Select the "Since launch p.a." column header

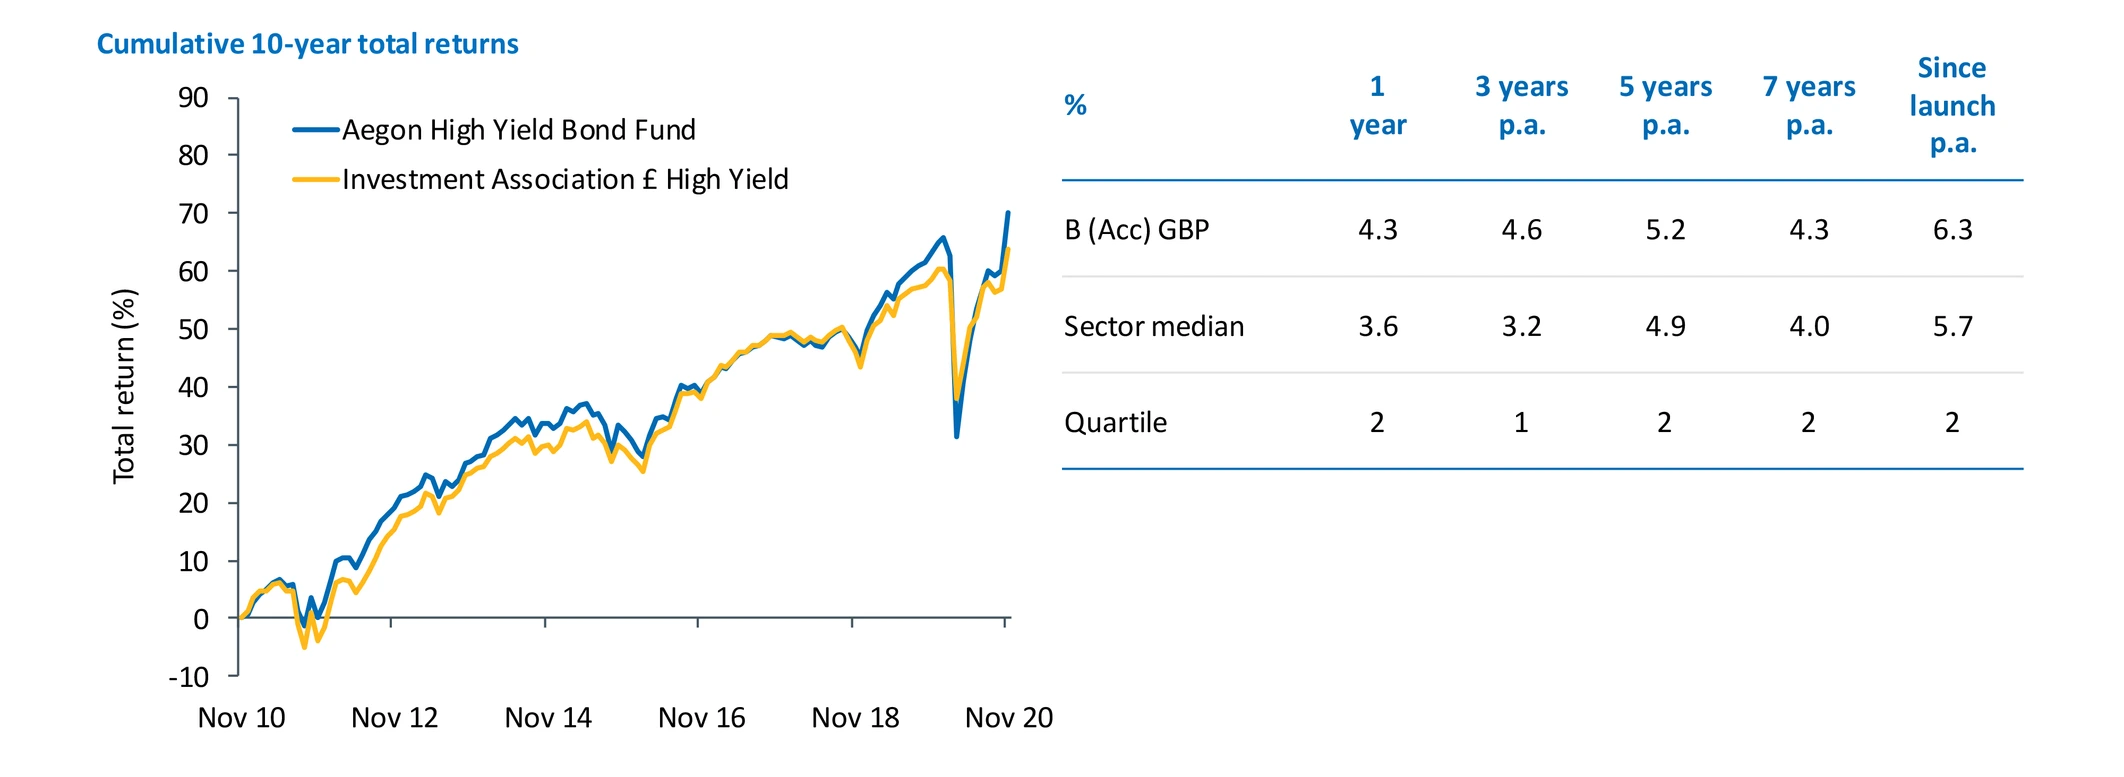(1952, 106)
